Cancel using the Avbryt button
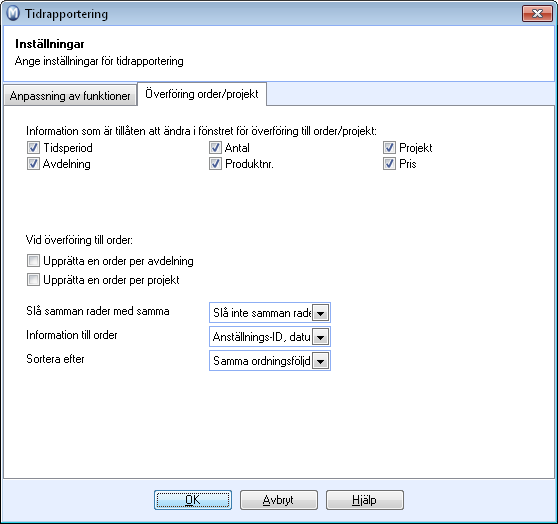This screenshot has width=558, height=524. pos(279,500)
